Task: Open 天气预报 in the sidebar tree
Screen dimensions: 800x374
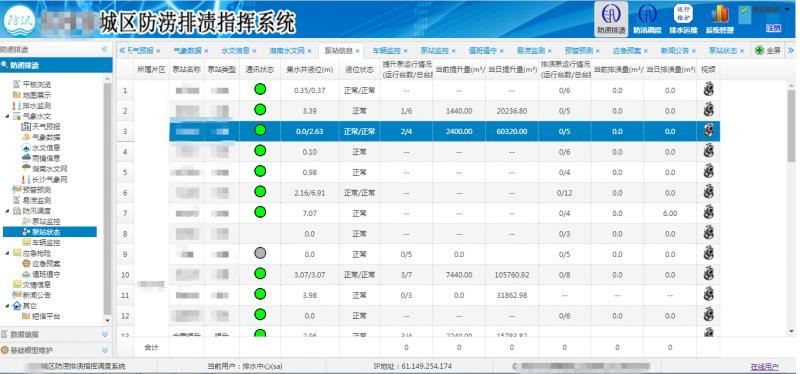Action: point(41,127)
